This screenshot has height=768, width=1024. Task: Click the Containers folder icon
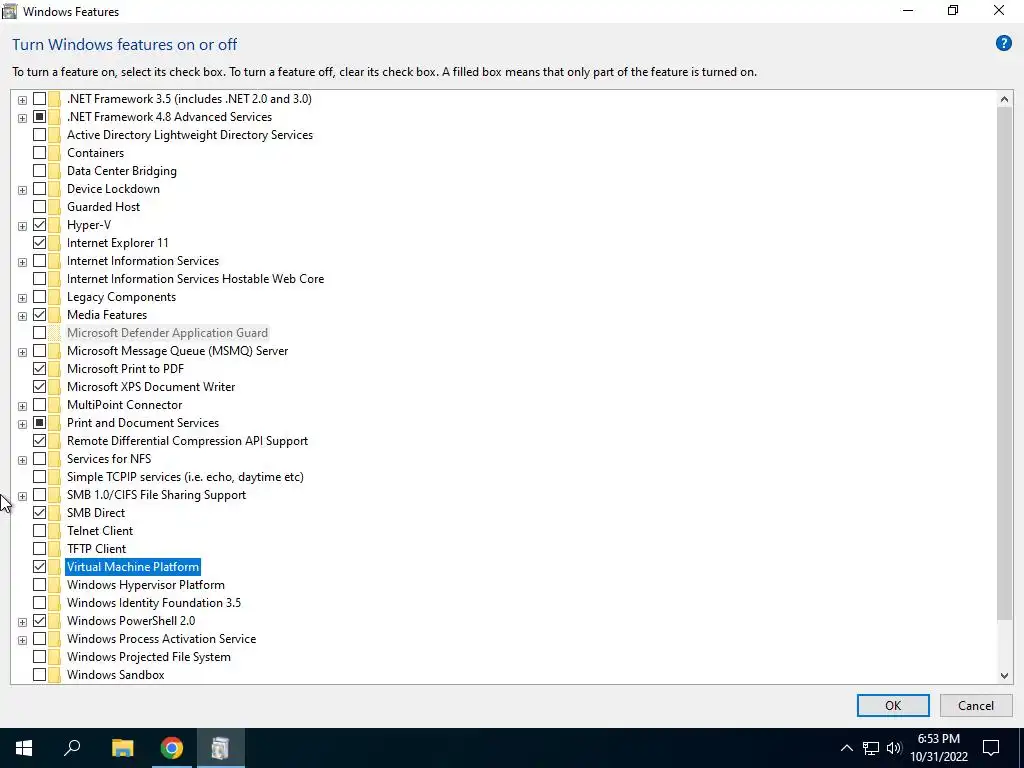tap(54, 153)
